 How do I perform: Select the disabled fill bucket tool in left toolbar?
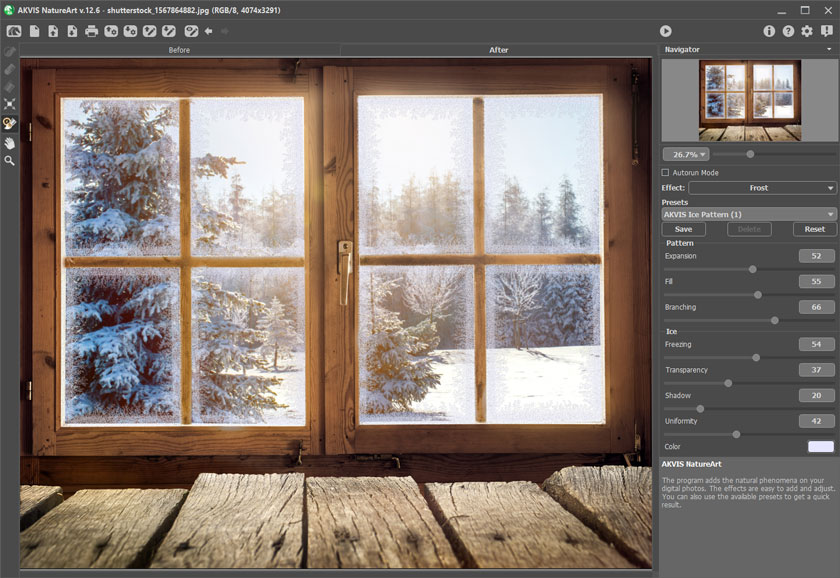(x=10, y=86)
